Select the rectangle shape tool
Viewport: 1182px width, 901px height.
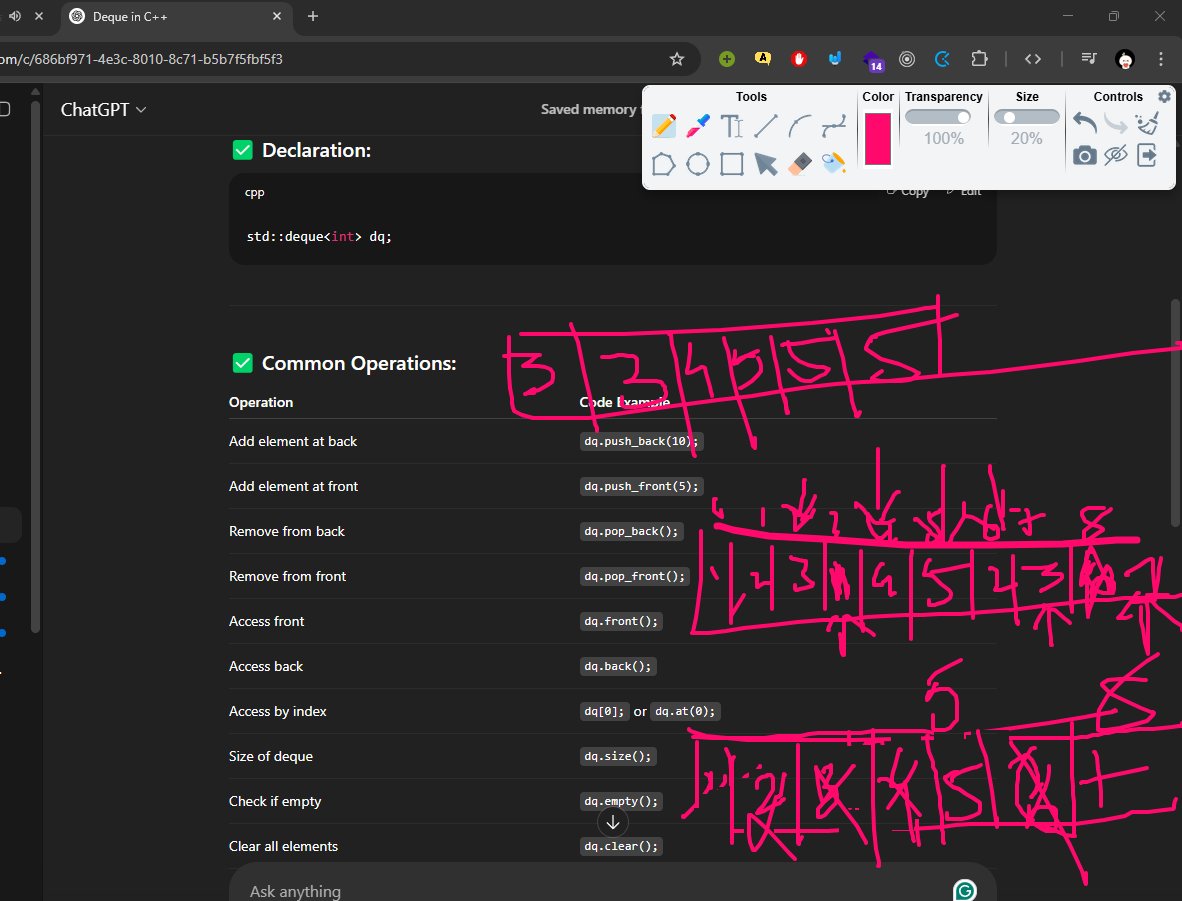tap(731, 164)
